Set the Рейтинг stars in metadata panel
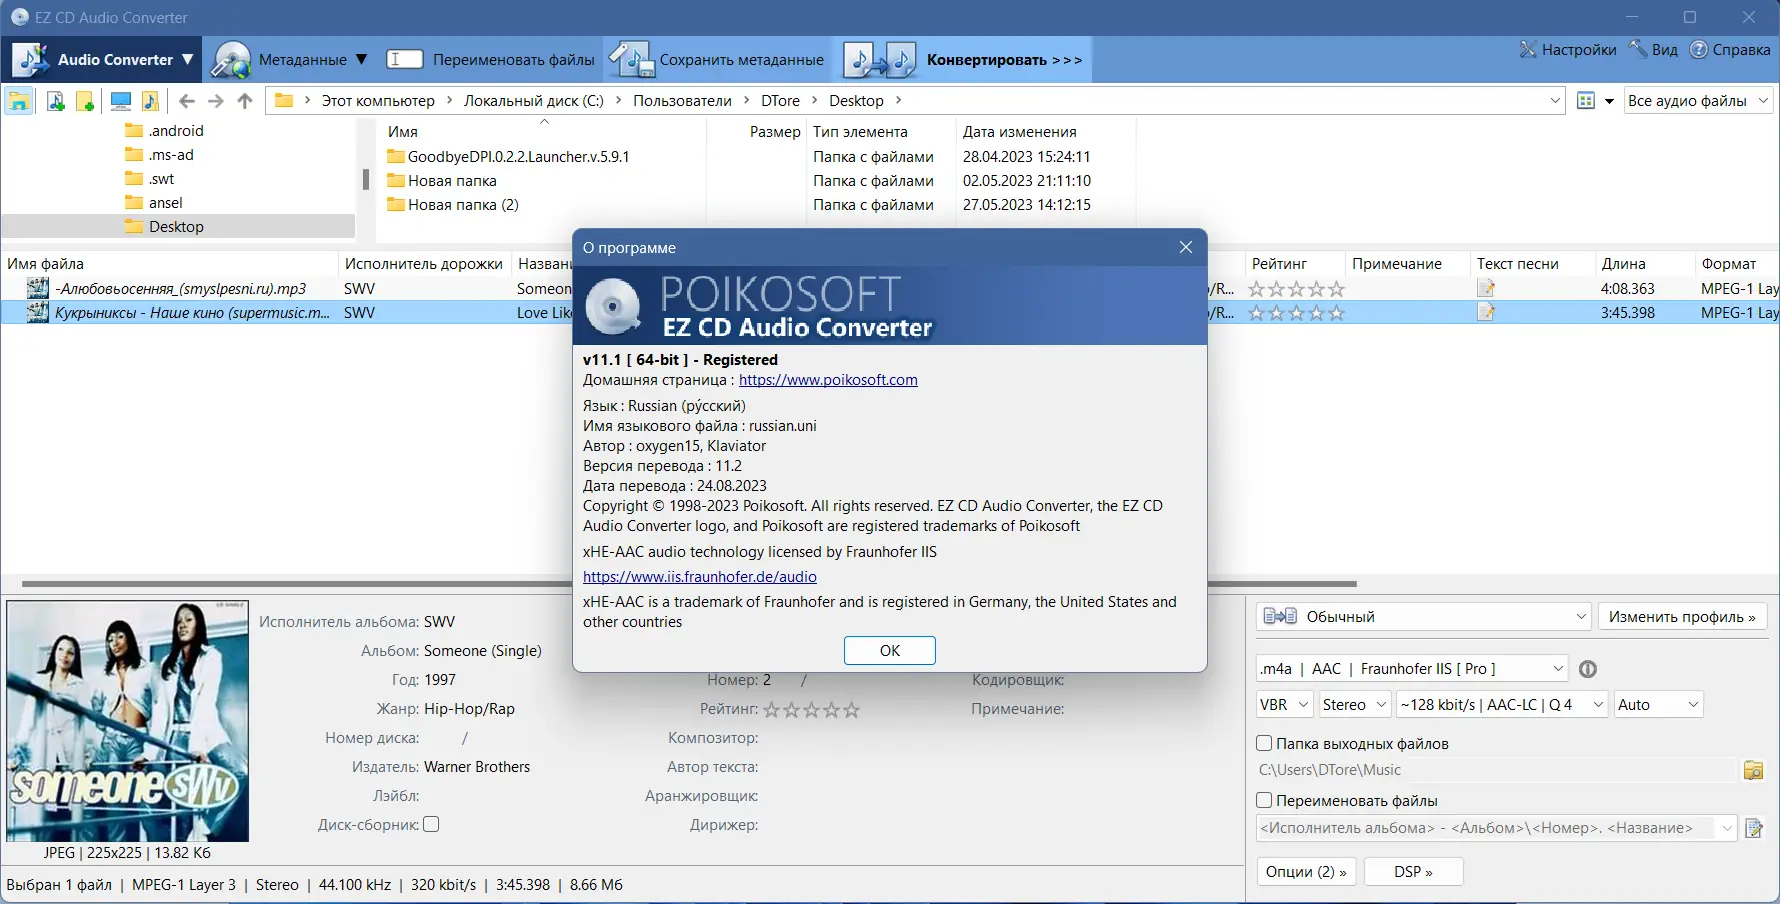 [811, 709]
